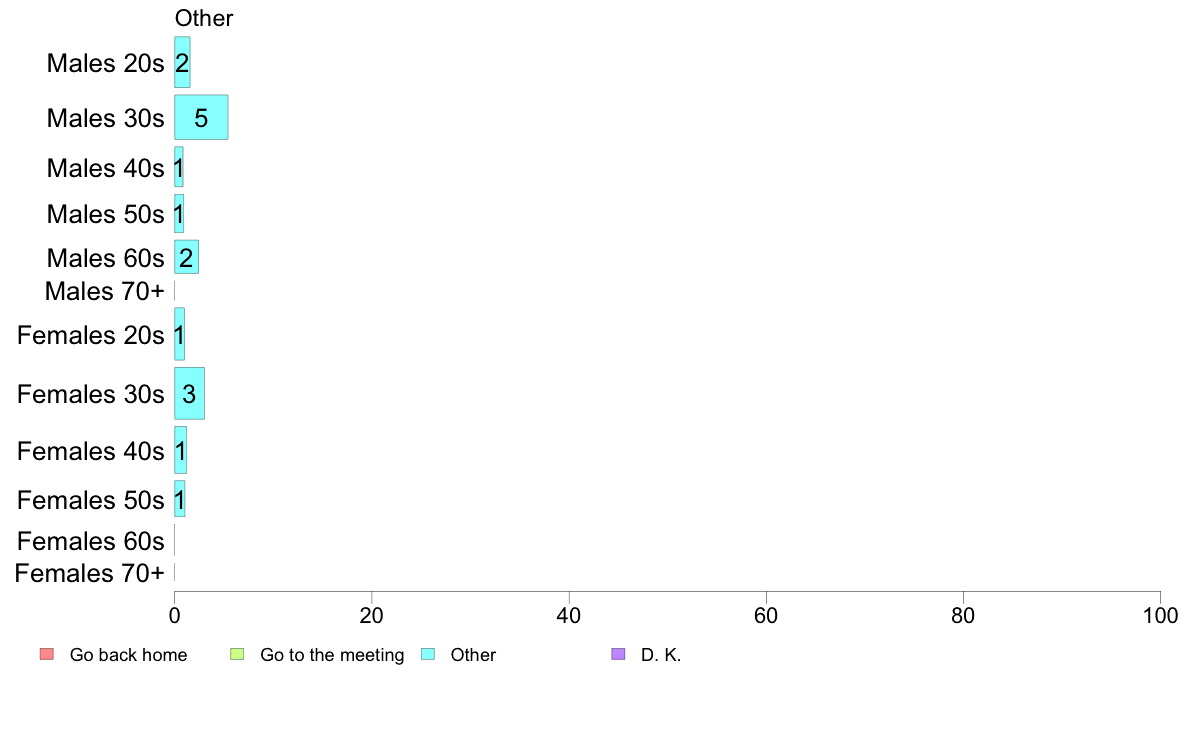
Task: Select the Females 30s bar showing 3
Action: click(x=189, y=393)
